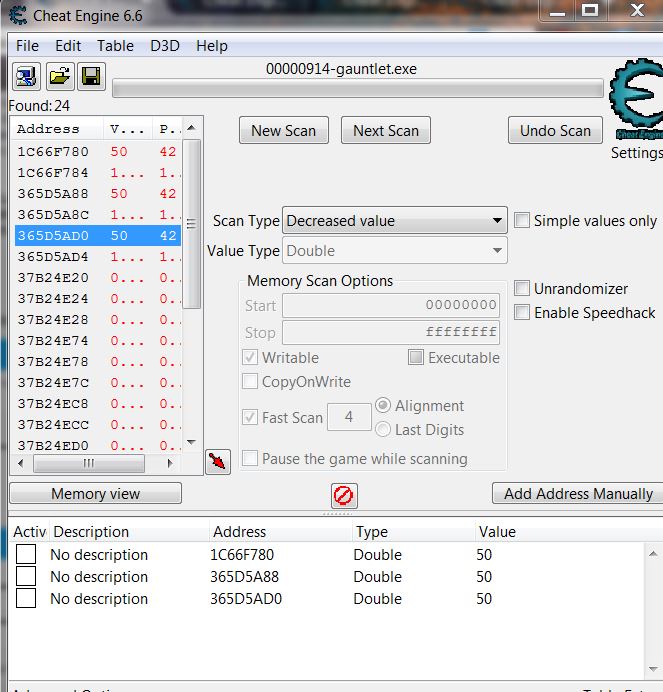
Task: Open the D3D menu
Action: 165,46
